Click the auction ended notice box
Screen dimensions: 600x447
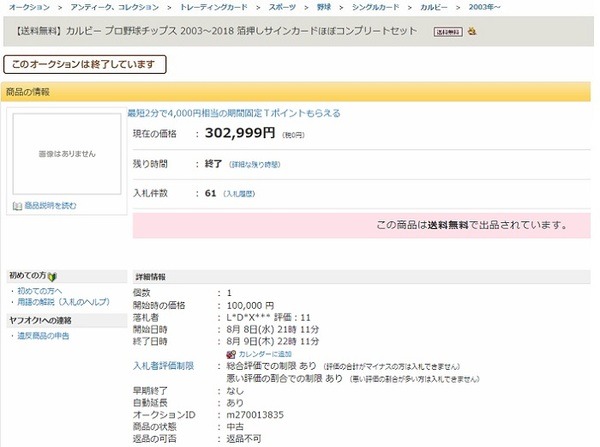(x=85, y=64)
